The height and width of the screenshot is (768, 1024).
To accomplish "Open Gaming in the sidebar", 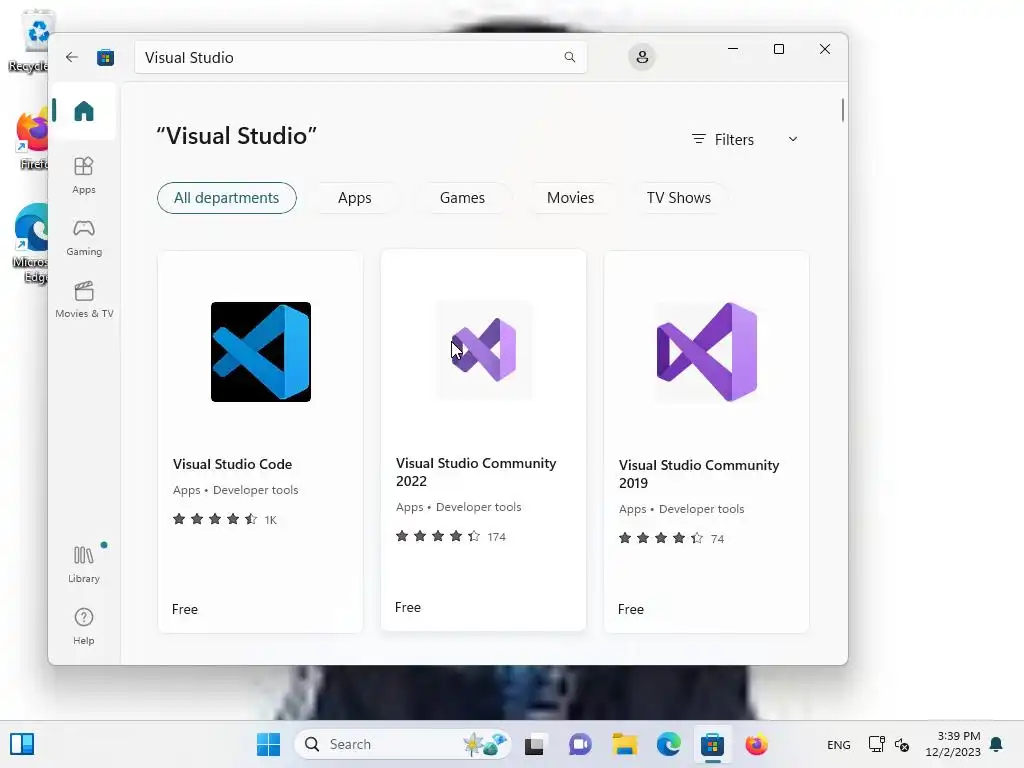I will coord(84,238).
